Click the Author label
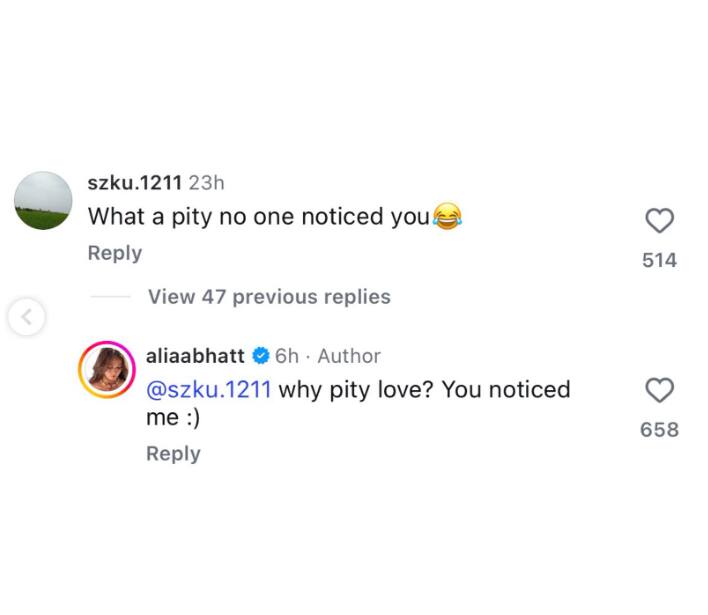This screenshot has width=708, height=615. coord(349,356)
